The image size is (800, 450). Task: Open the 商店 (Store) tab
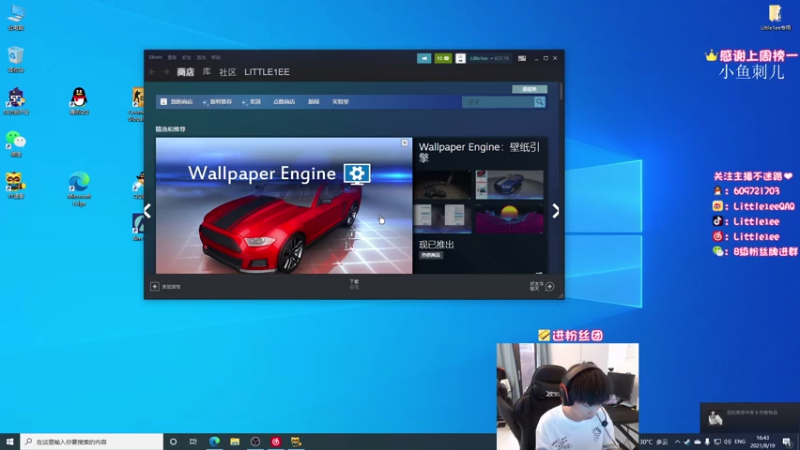pyautogui.click(x=185, y=72)
